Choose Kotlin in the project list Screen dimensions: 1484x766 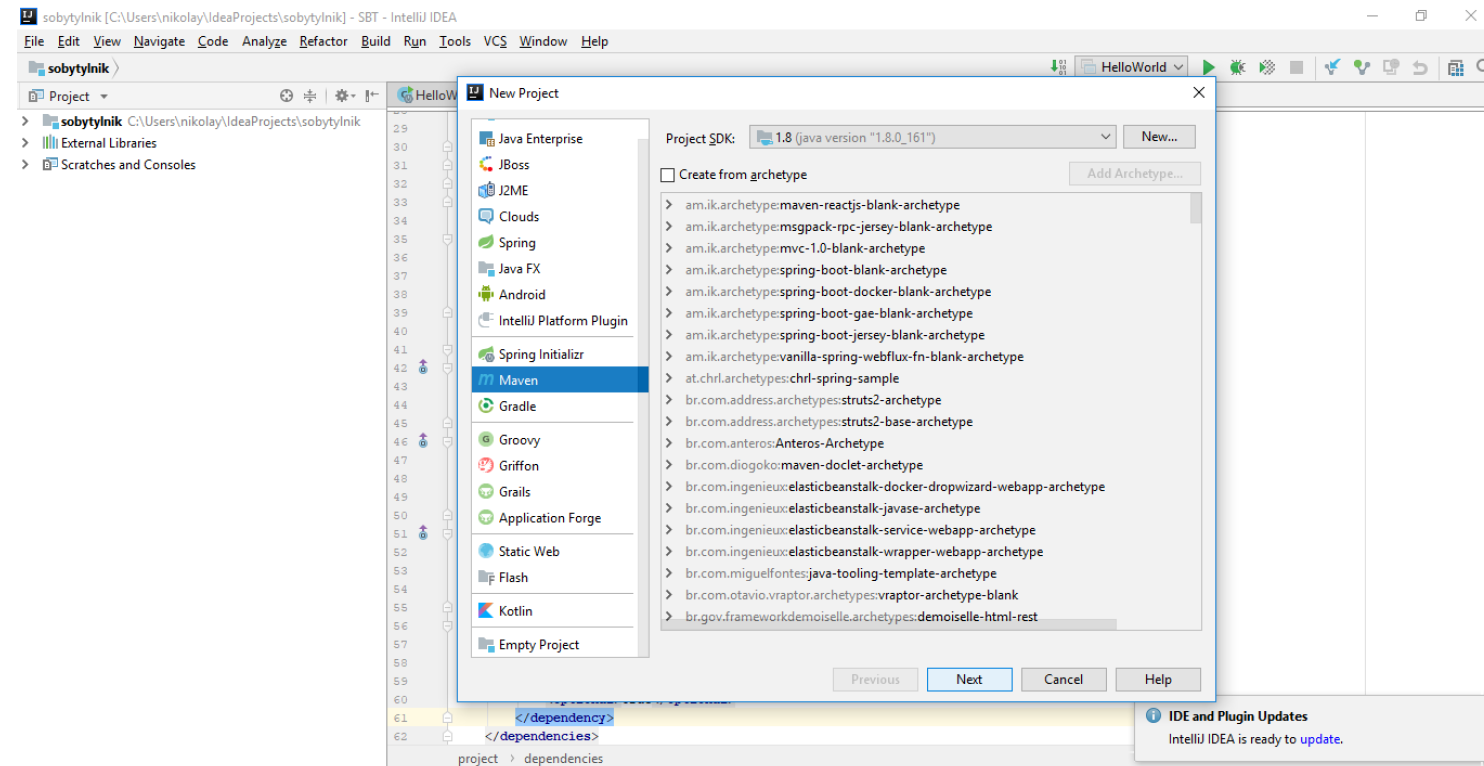(560, 610)
